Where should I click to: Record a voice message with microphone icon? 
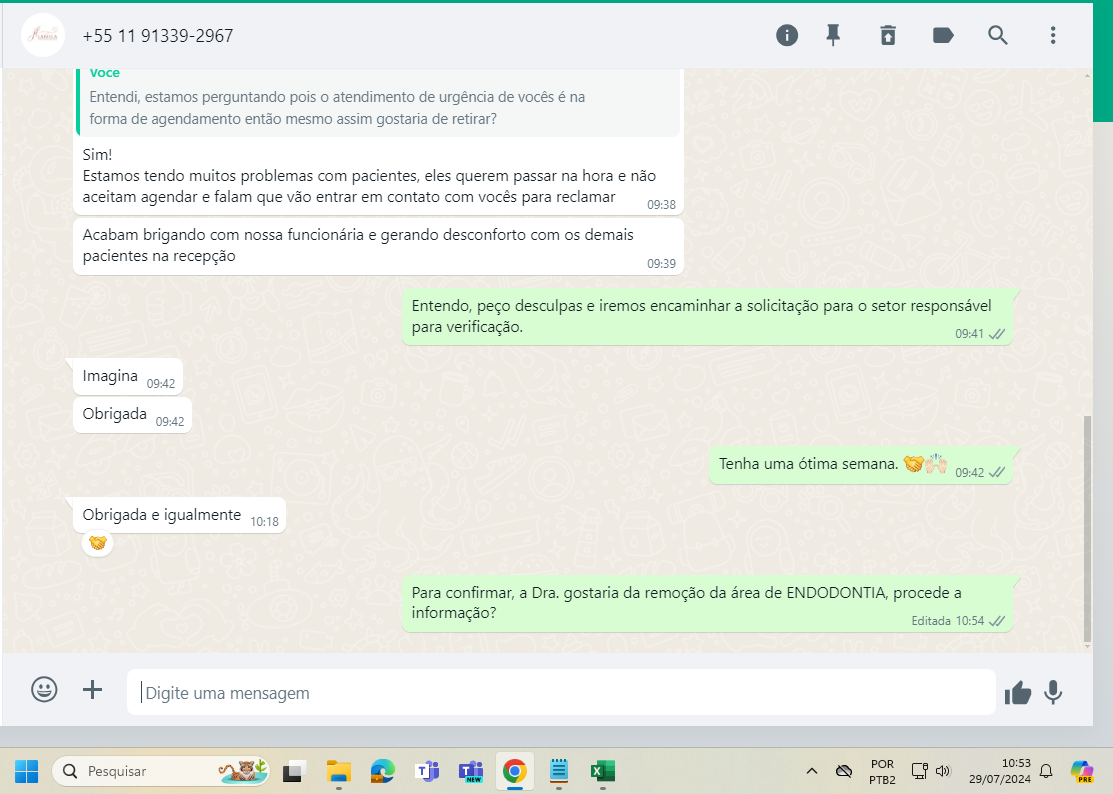coord(1053,693)
